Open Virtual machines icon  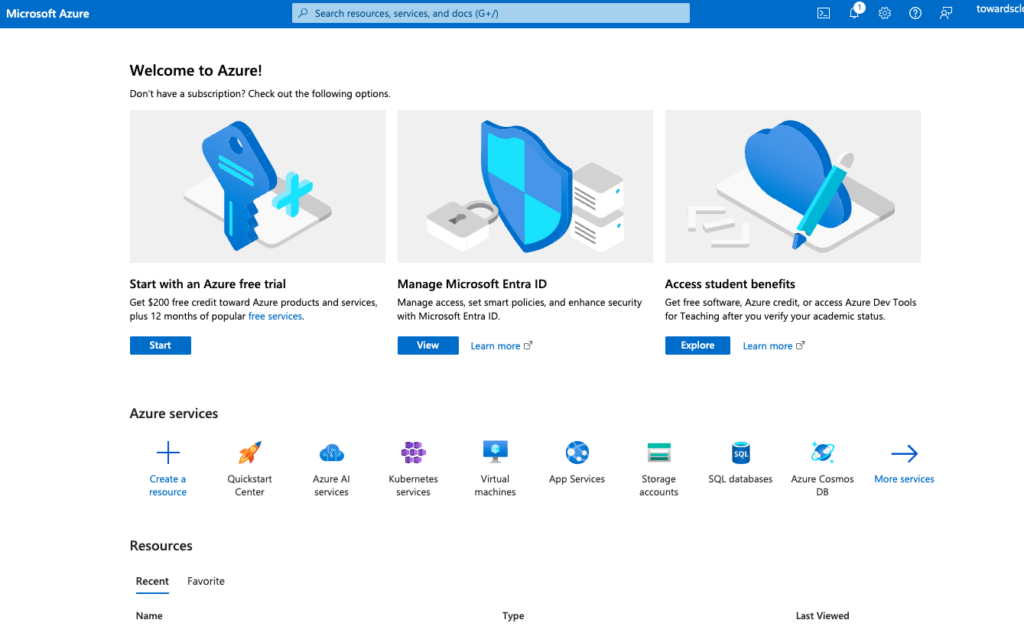click(x=495, y=452)
